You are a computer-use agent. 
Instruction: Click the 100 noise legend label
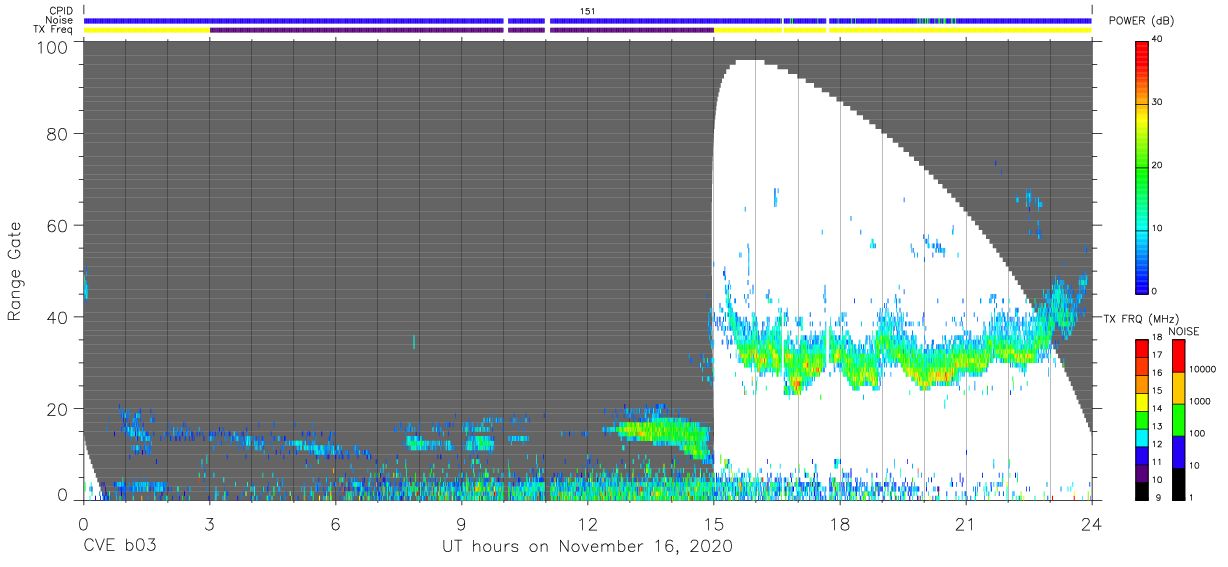pos(1198,433)
